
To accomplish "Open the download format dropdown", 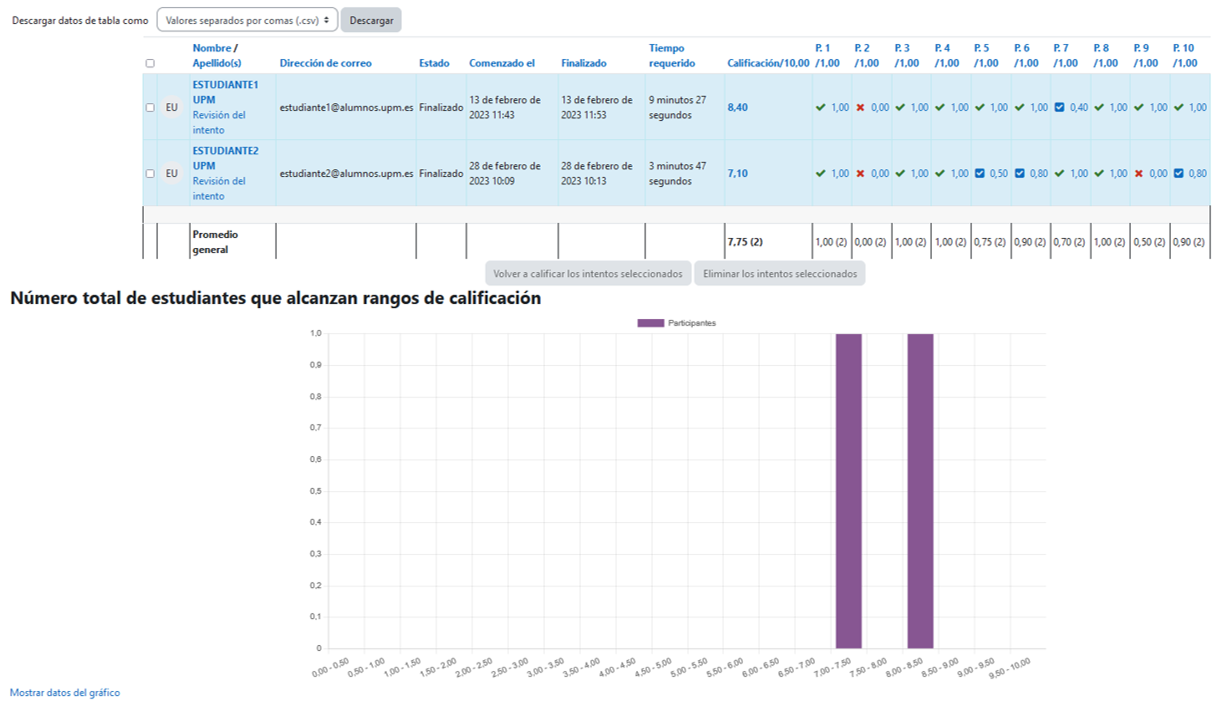I will (x=247, y=20).
